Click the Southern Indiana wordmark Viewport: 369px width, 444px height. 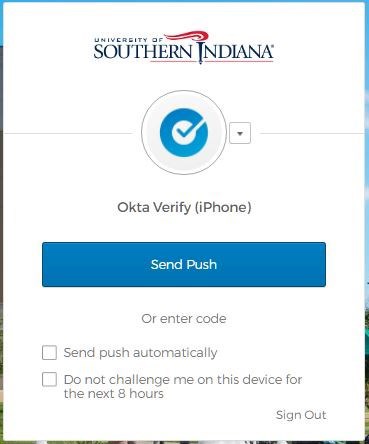183,52
